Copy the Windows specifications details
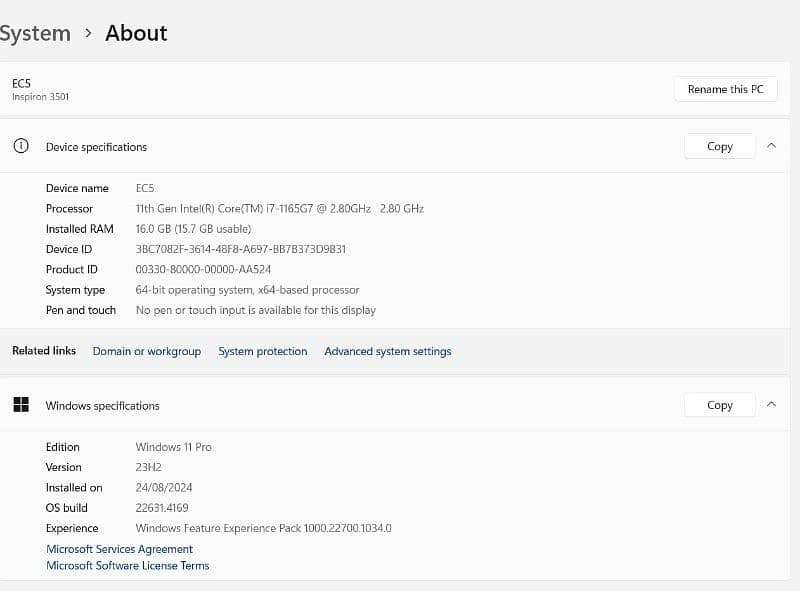Image resolution: width=800 pixels, height=591 pixels. tap(719, 405)
